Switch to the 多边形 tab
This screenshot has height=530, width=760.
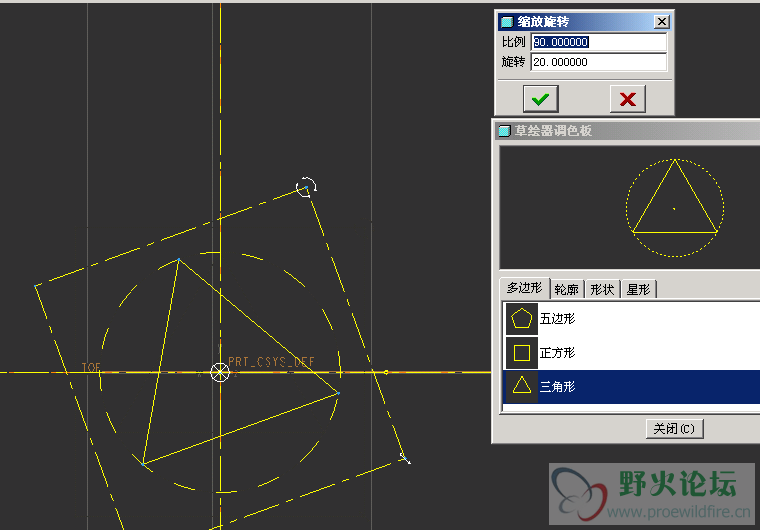(x=523, y=289)
